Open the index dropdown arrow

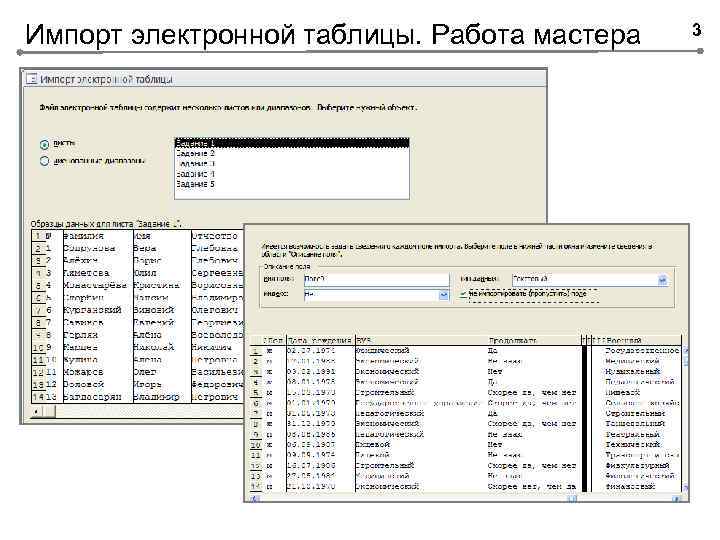pos(443,295)
